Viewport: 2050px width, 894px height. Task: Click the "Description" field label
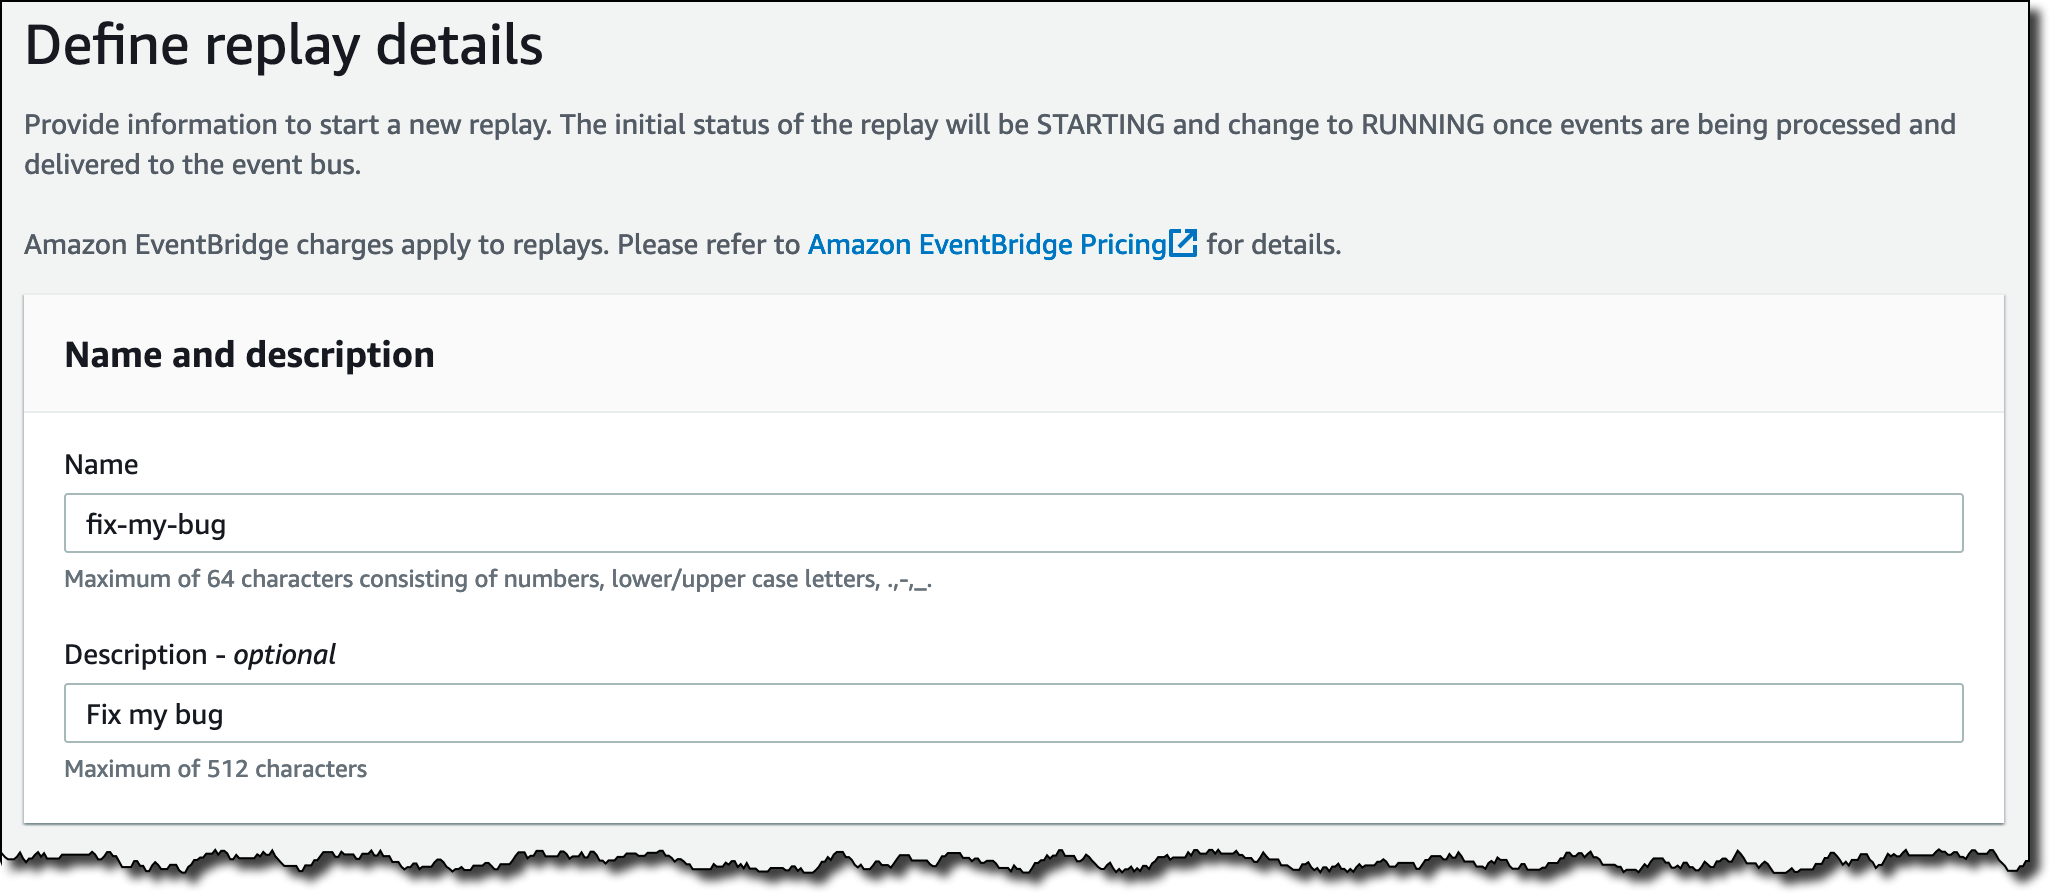[135, 654]
